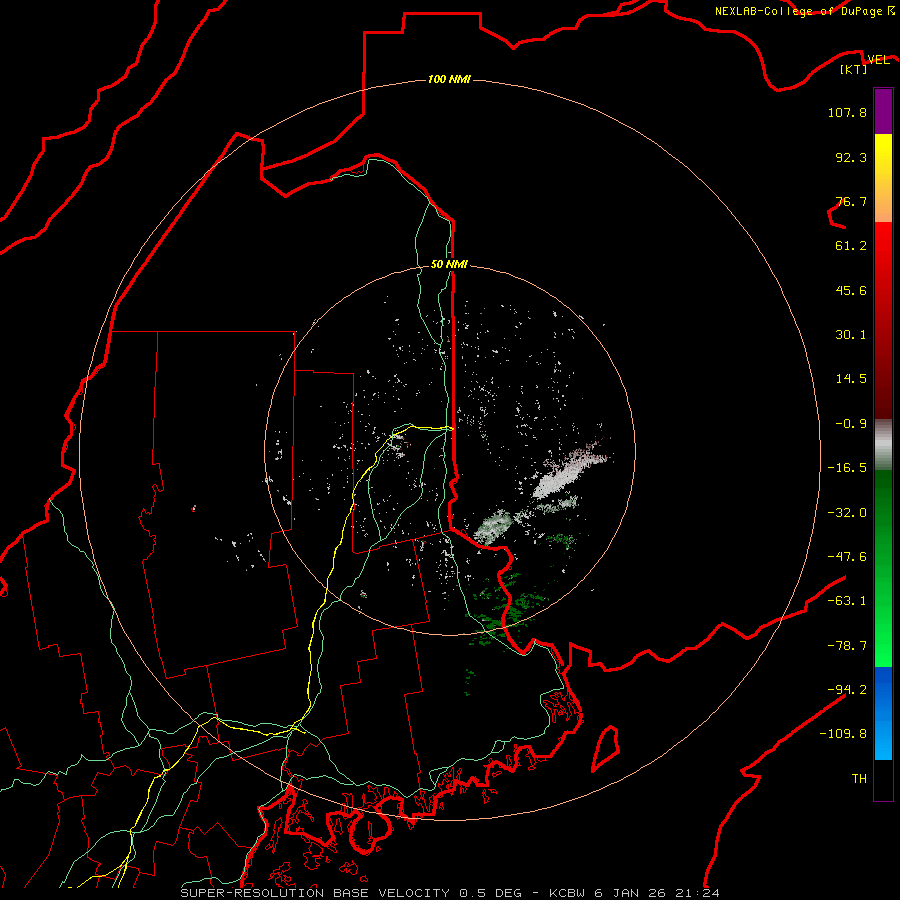Click the 61.2 velocity scale value
900x900 pixels.
[851, 246]
